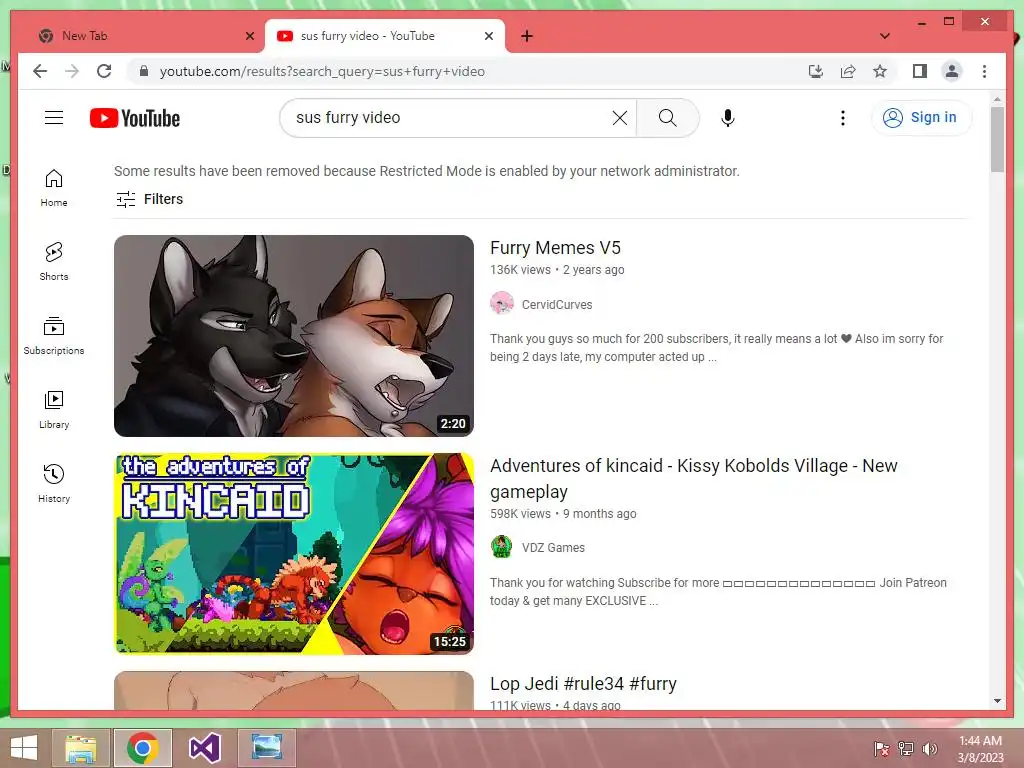Click the forward navigation arrow
The width and height of the screenshot is (1024, 768).
point(72,71)
